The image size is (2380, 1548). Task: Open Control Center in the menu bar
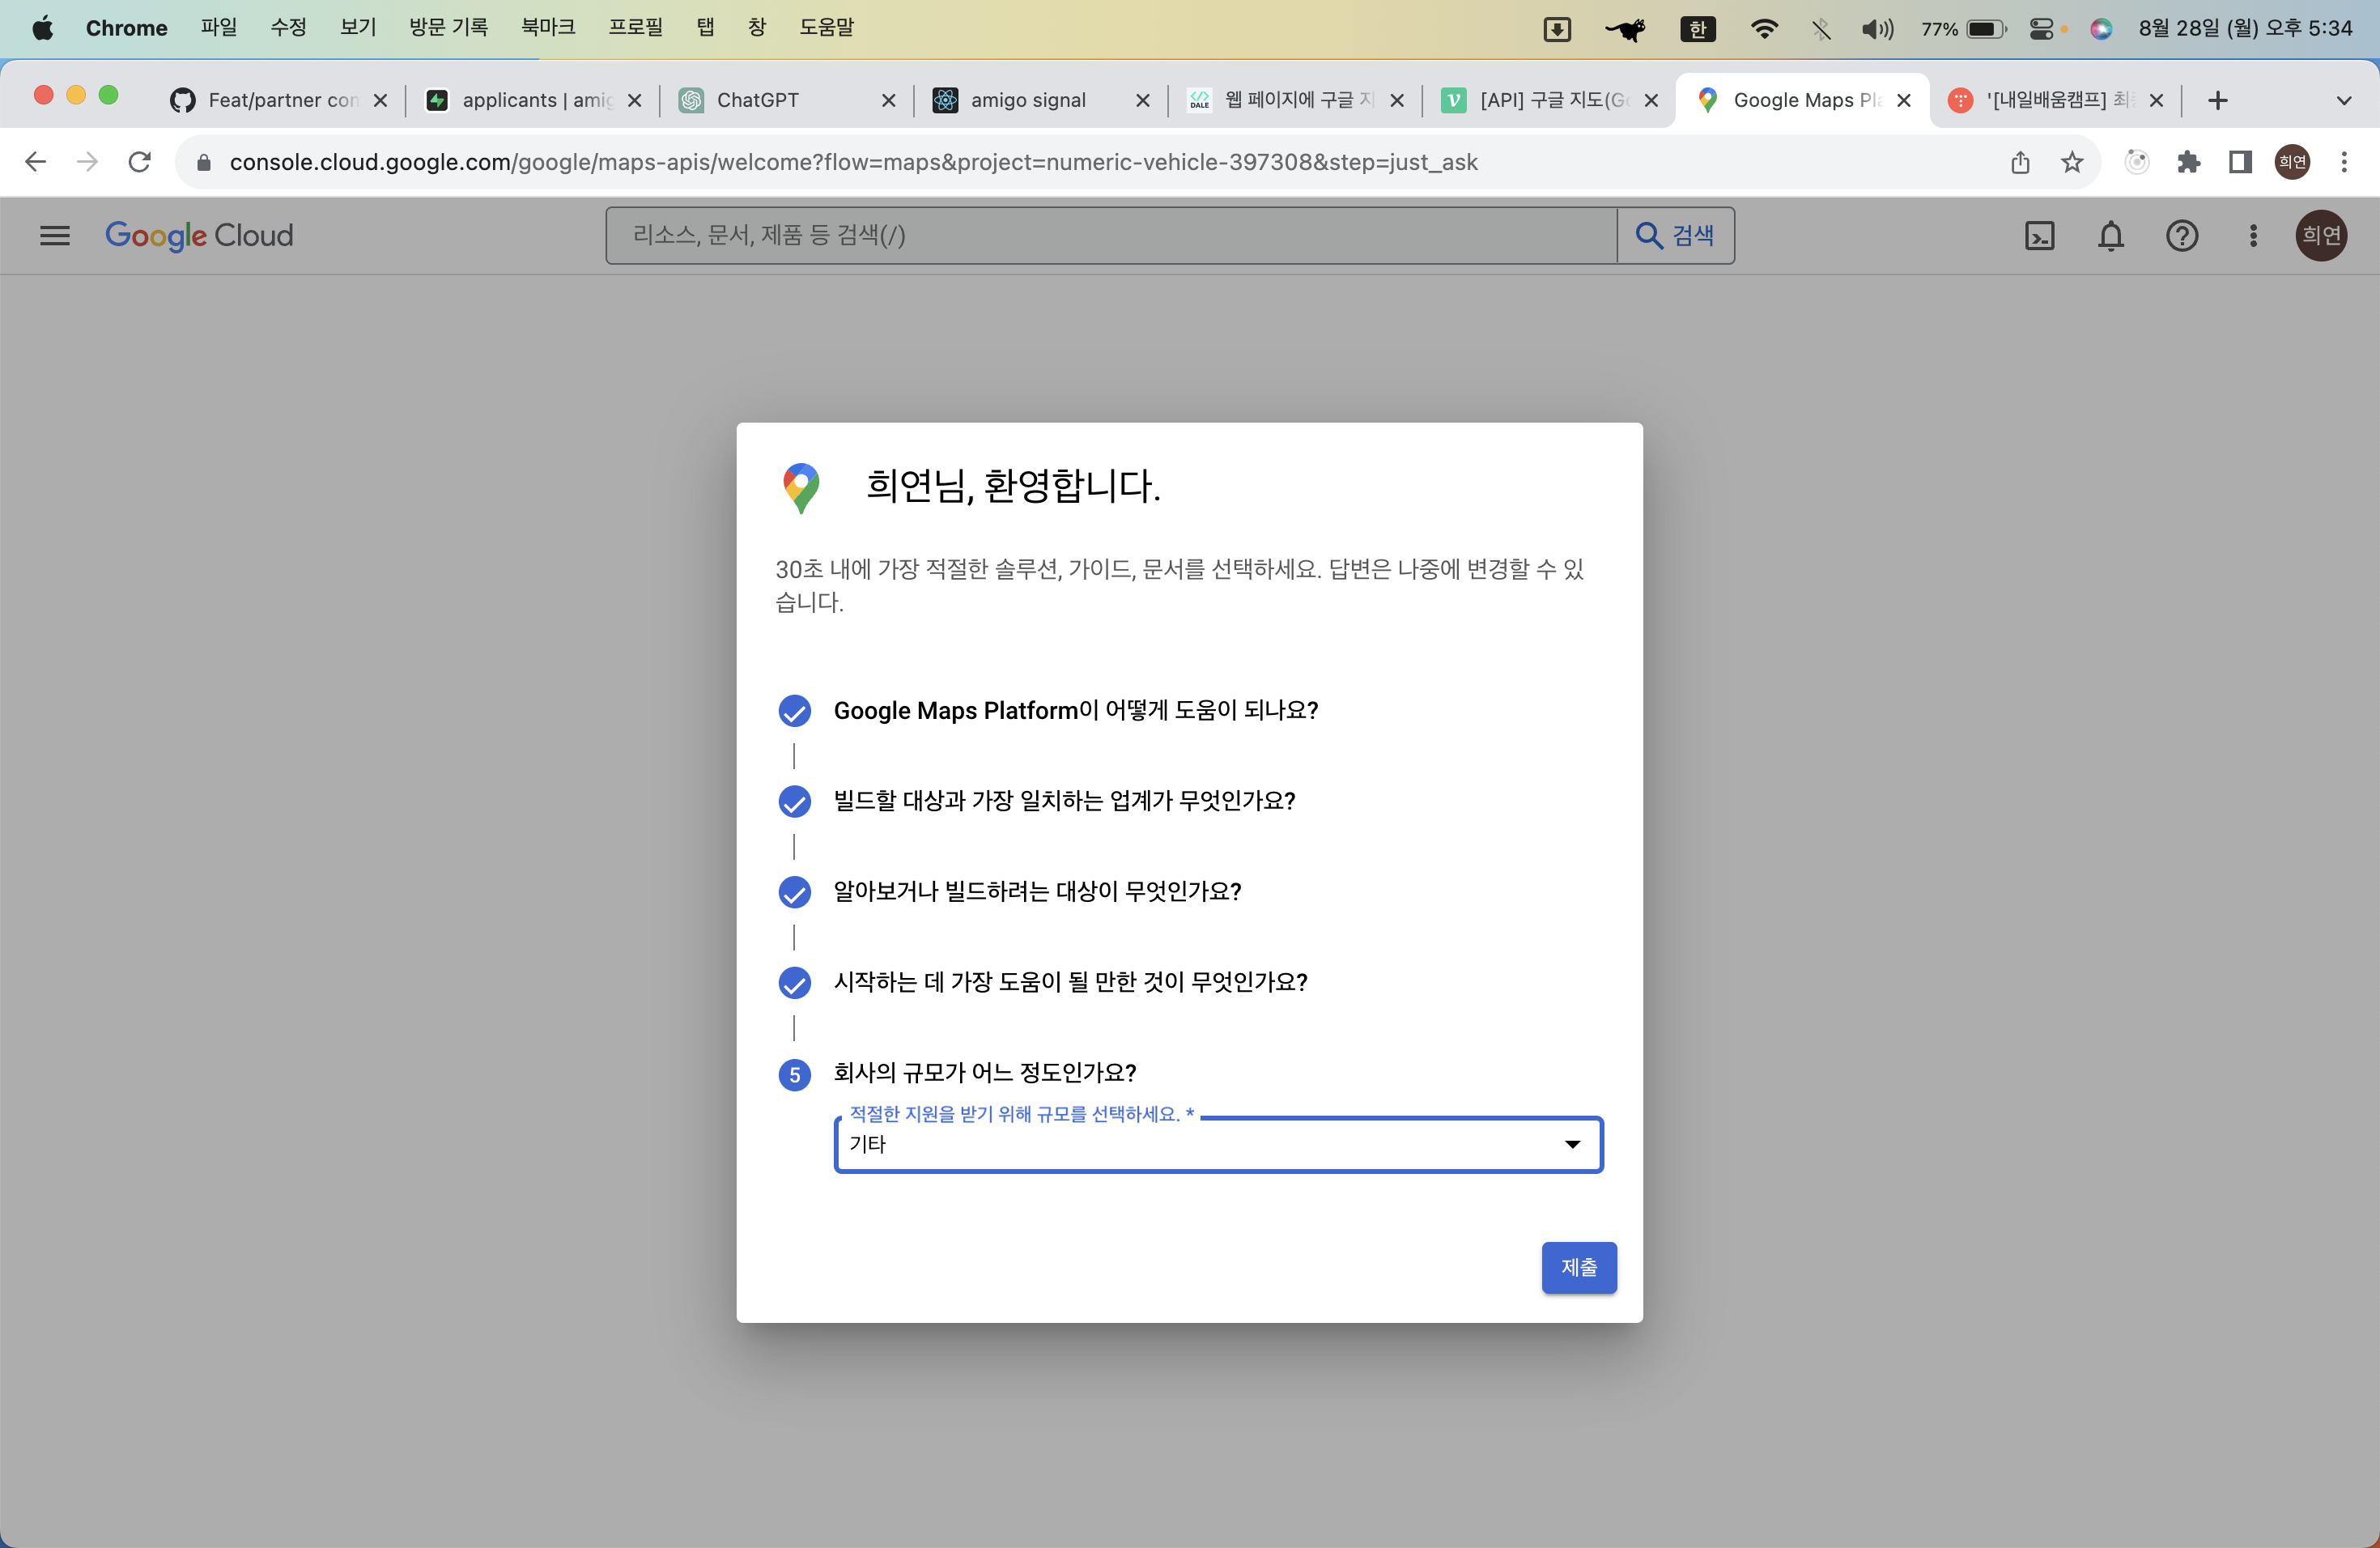point(2042,29)
